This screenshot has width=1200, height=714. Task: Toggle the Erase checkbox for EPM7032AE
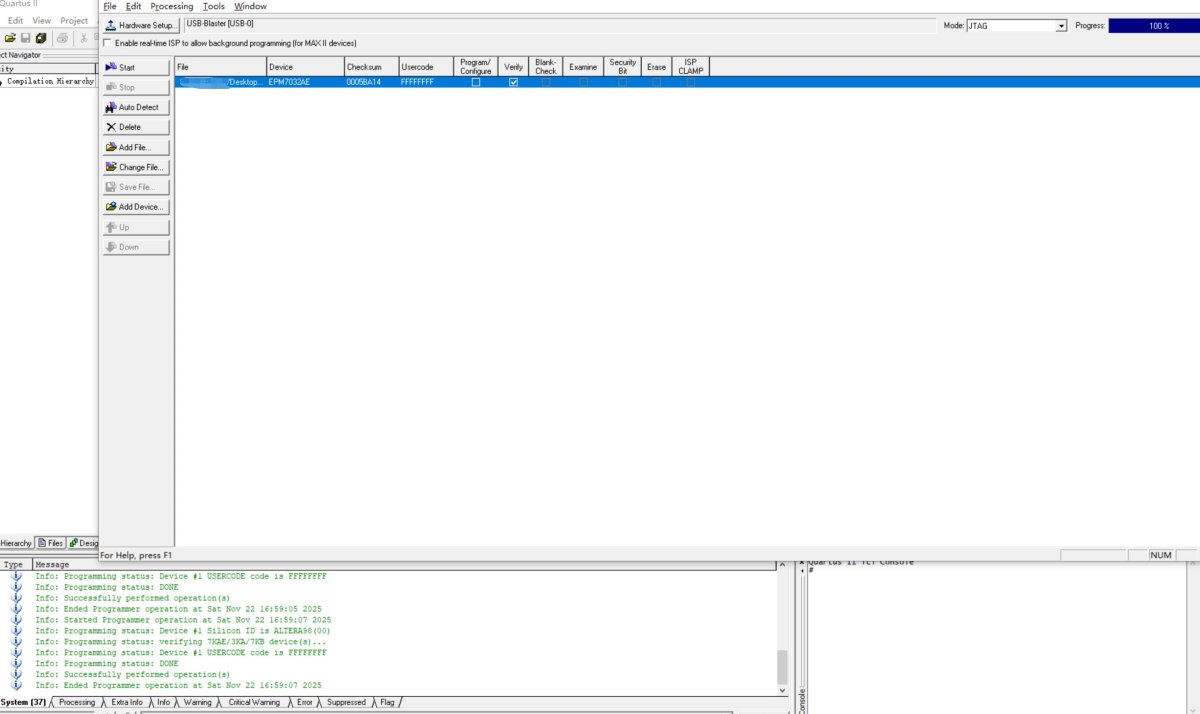656,82
